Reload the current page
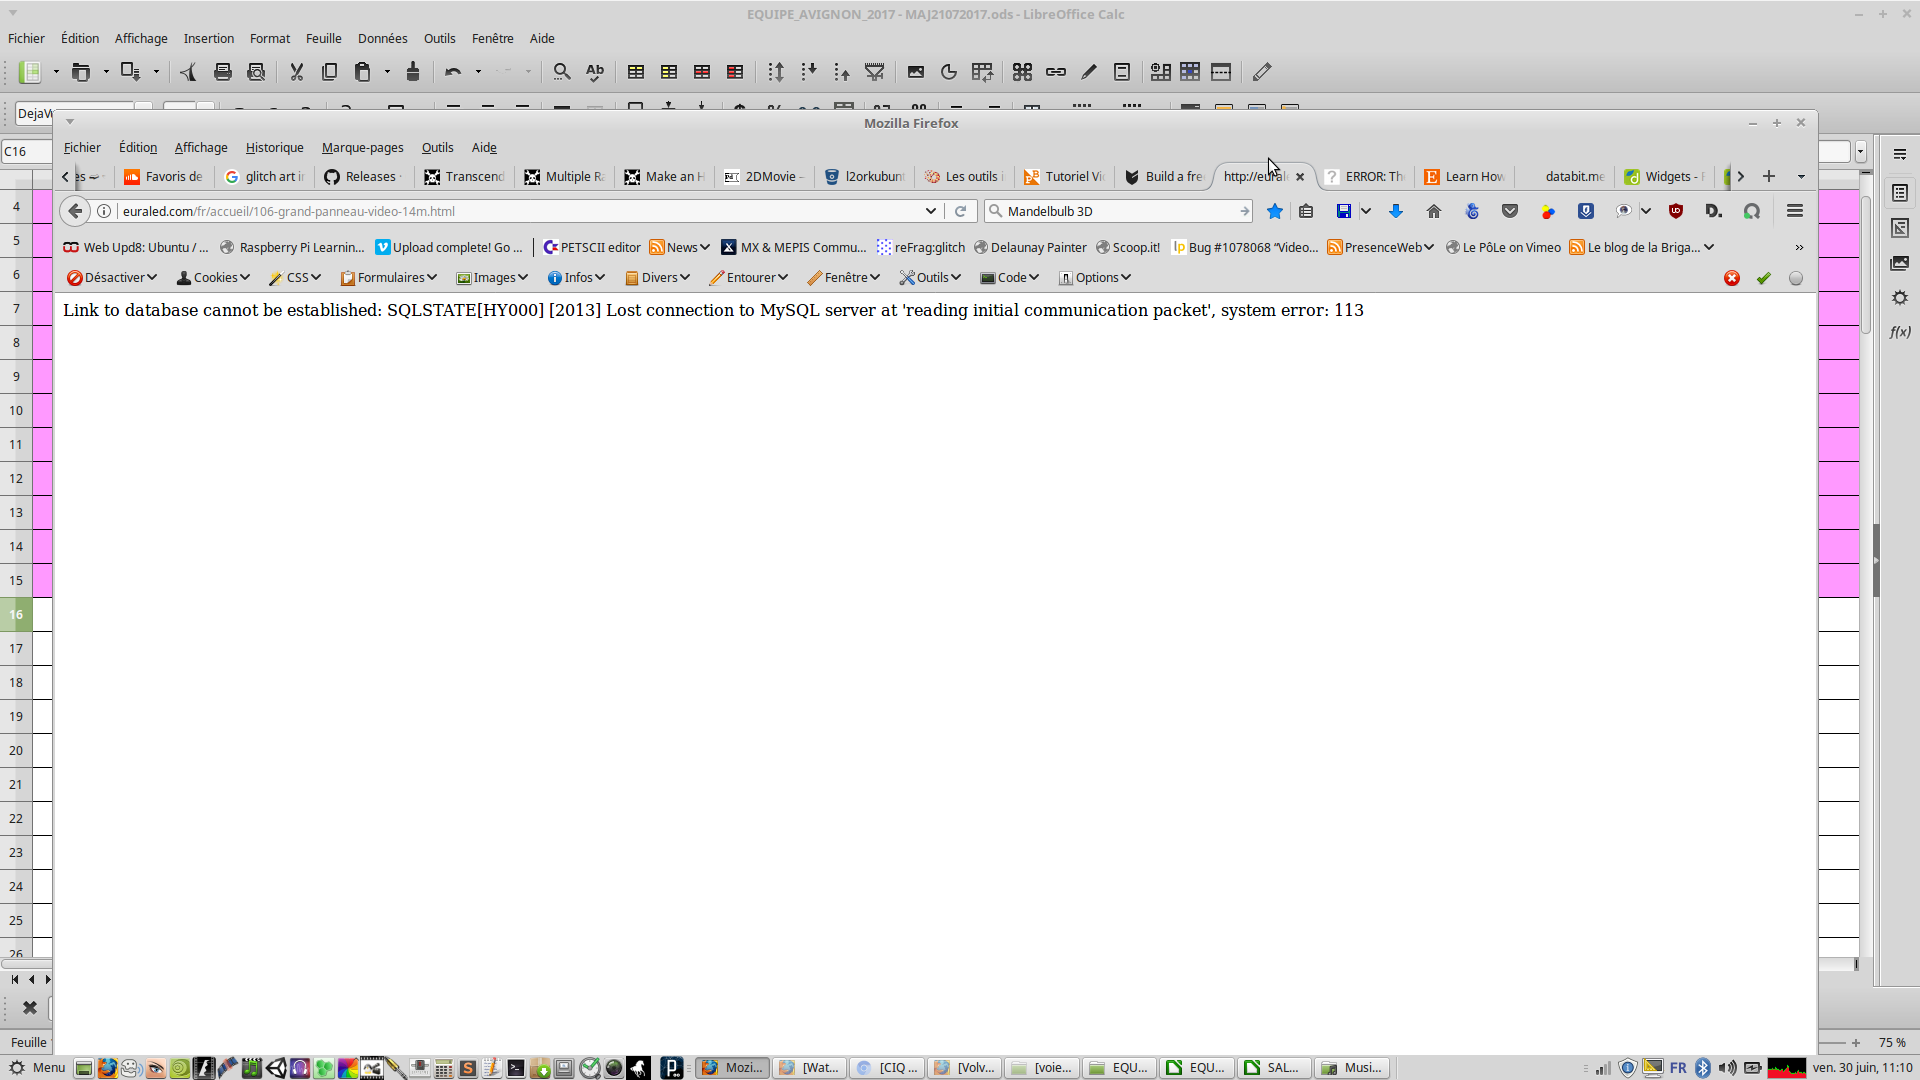The image size is (1920, 1080). click(x=961, y=211)
